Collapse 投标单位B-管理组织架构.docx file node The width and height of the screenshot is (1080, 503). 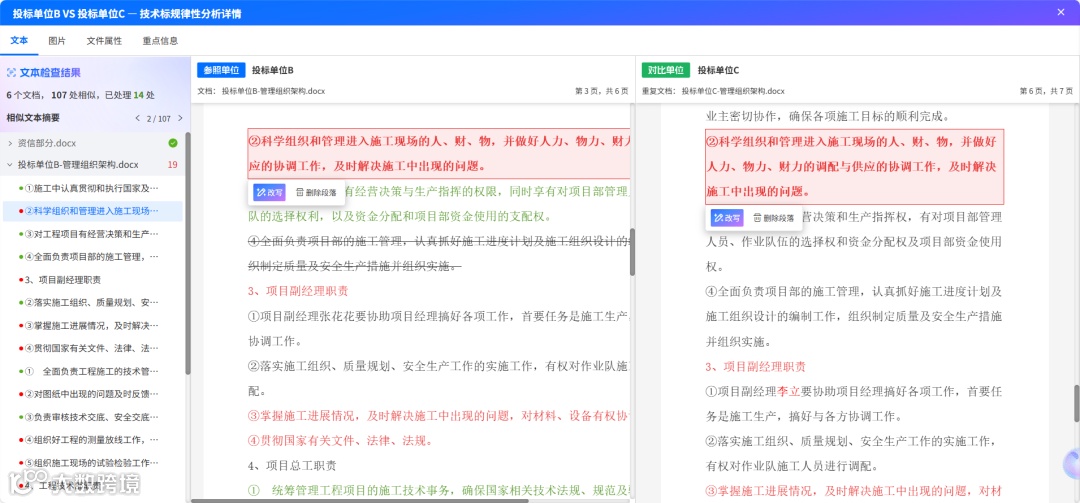click(10, 165)
